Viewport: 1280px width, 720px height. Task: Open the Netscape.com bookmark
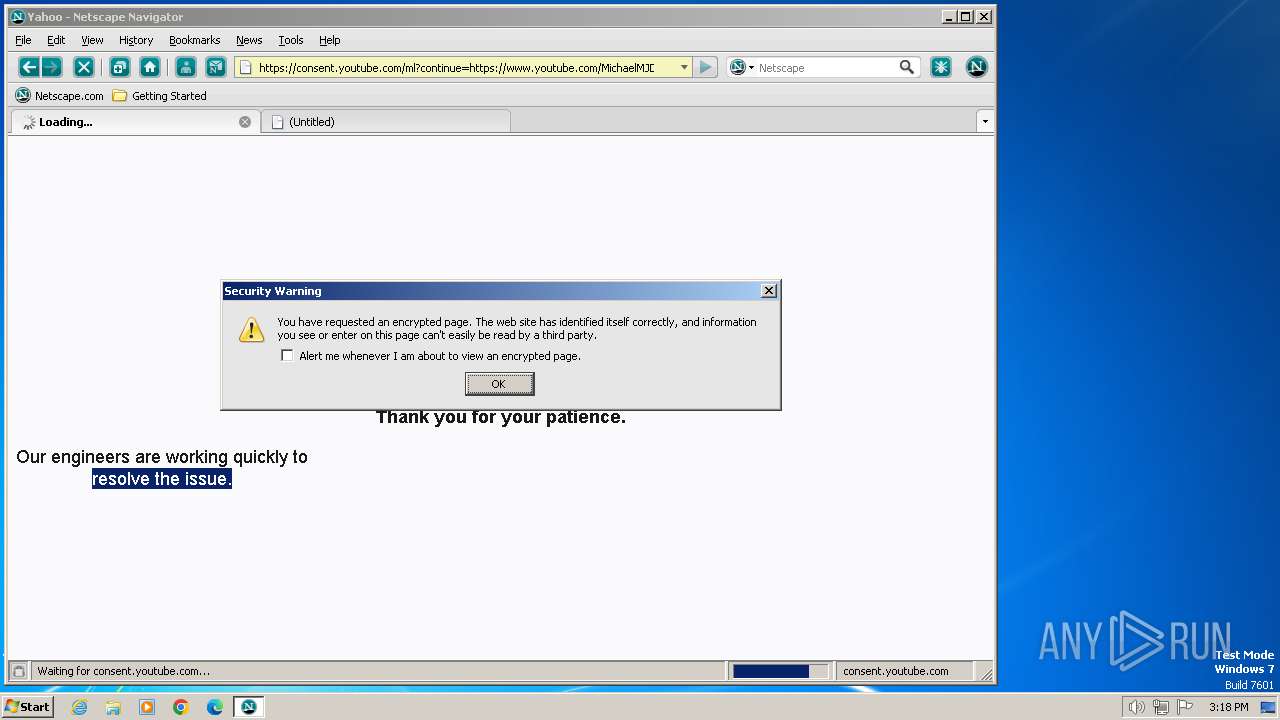click(60, 96)
